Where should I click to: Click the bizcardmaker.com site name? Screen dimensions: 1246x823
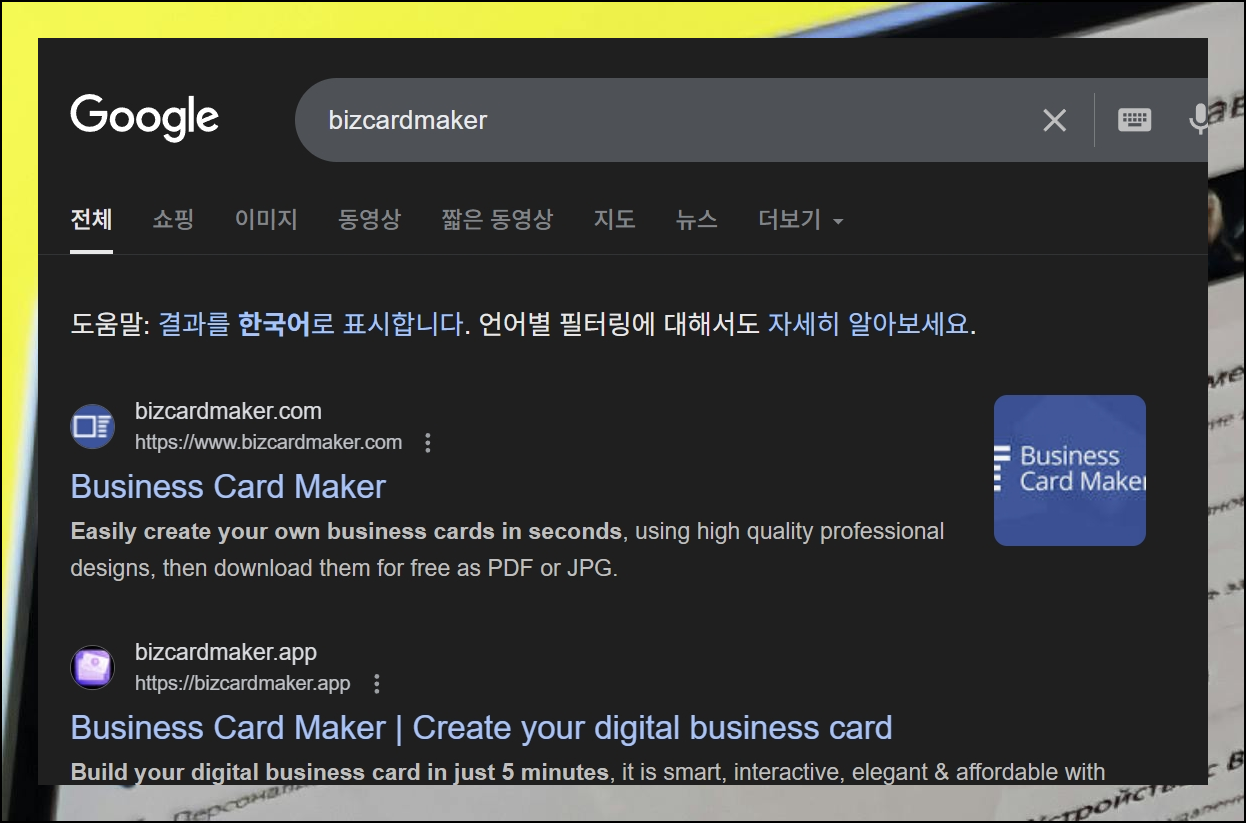click(x=228, y=411)
